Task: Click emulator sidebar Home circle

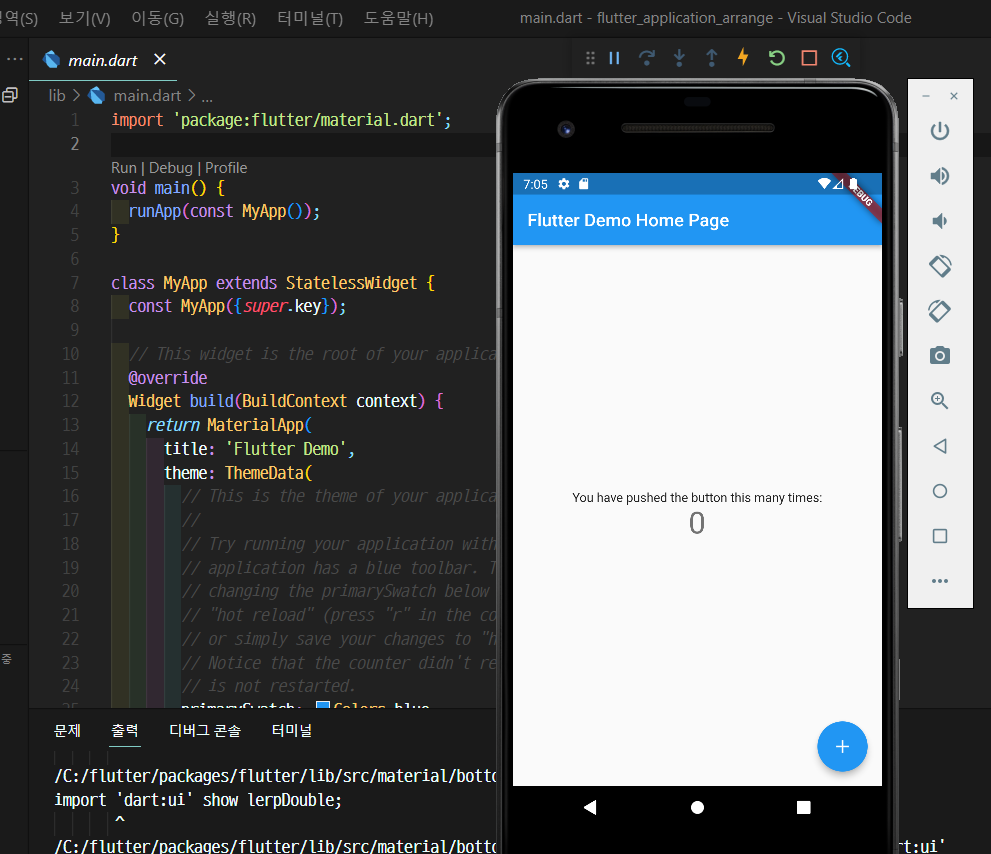Action: 940,491
